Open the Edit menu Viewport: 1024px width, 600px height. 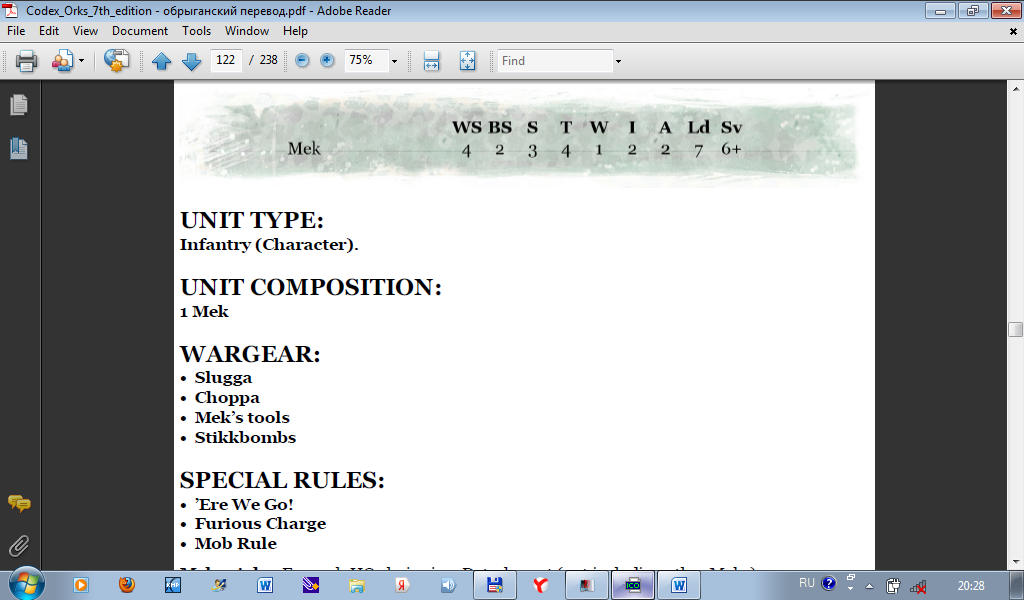(49, 31)
